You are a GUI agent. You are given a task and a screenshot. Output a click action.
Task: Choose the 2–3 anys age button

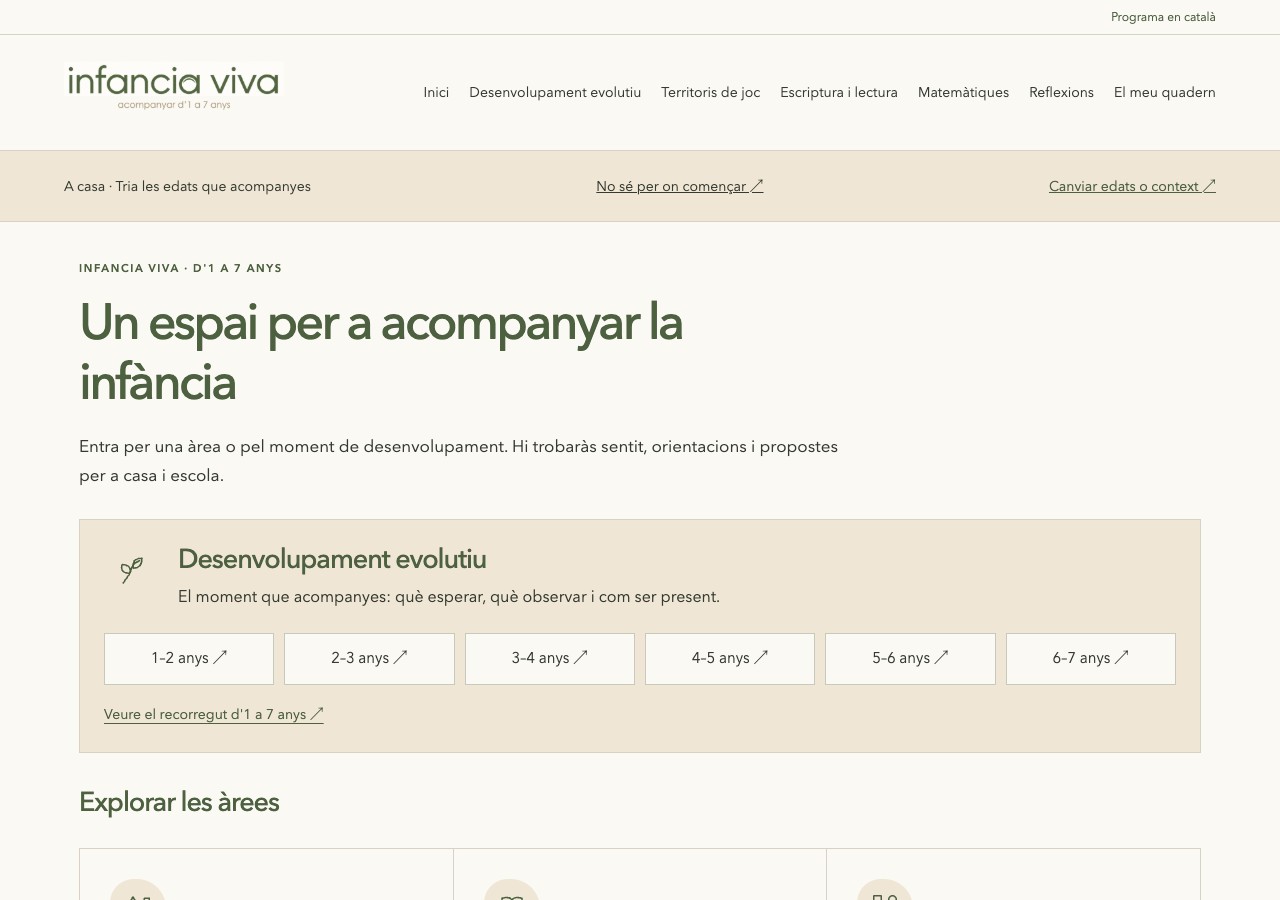click(x=369, y=659)
